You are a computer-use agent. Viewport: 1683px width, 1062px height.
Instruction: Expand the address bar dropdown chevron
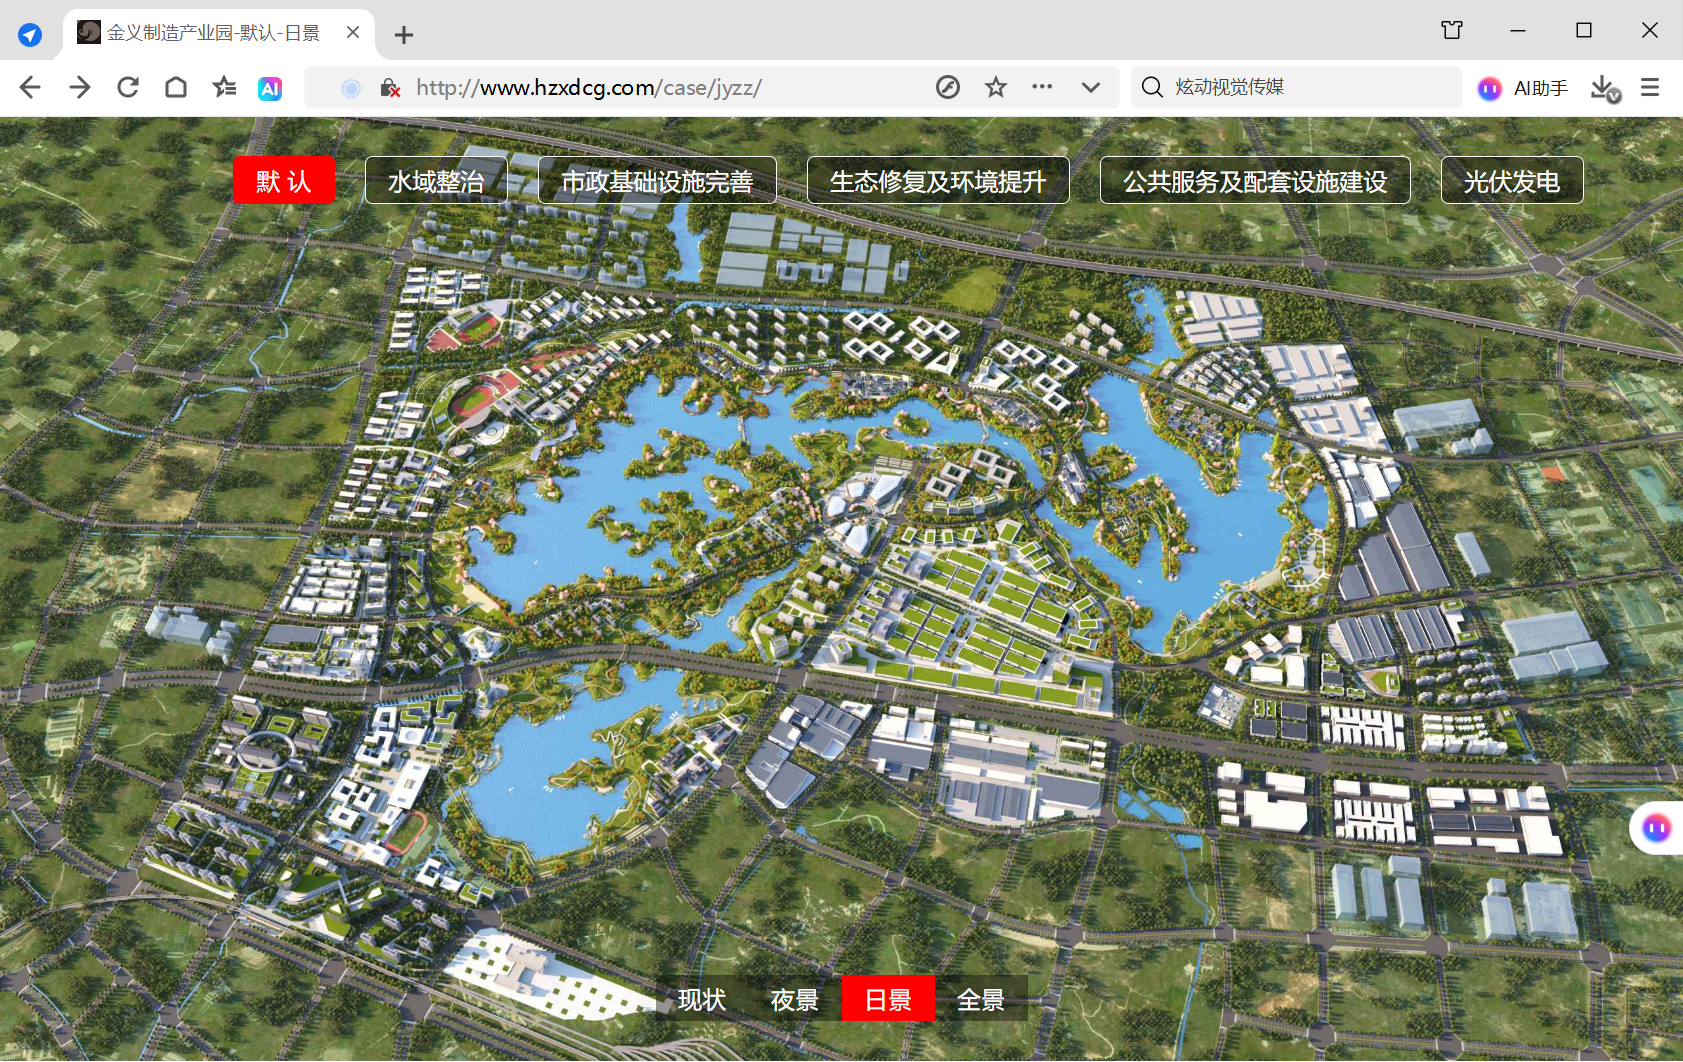click(1091, 88)
